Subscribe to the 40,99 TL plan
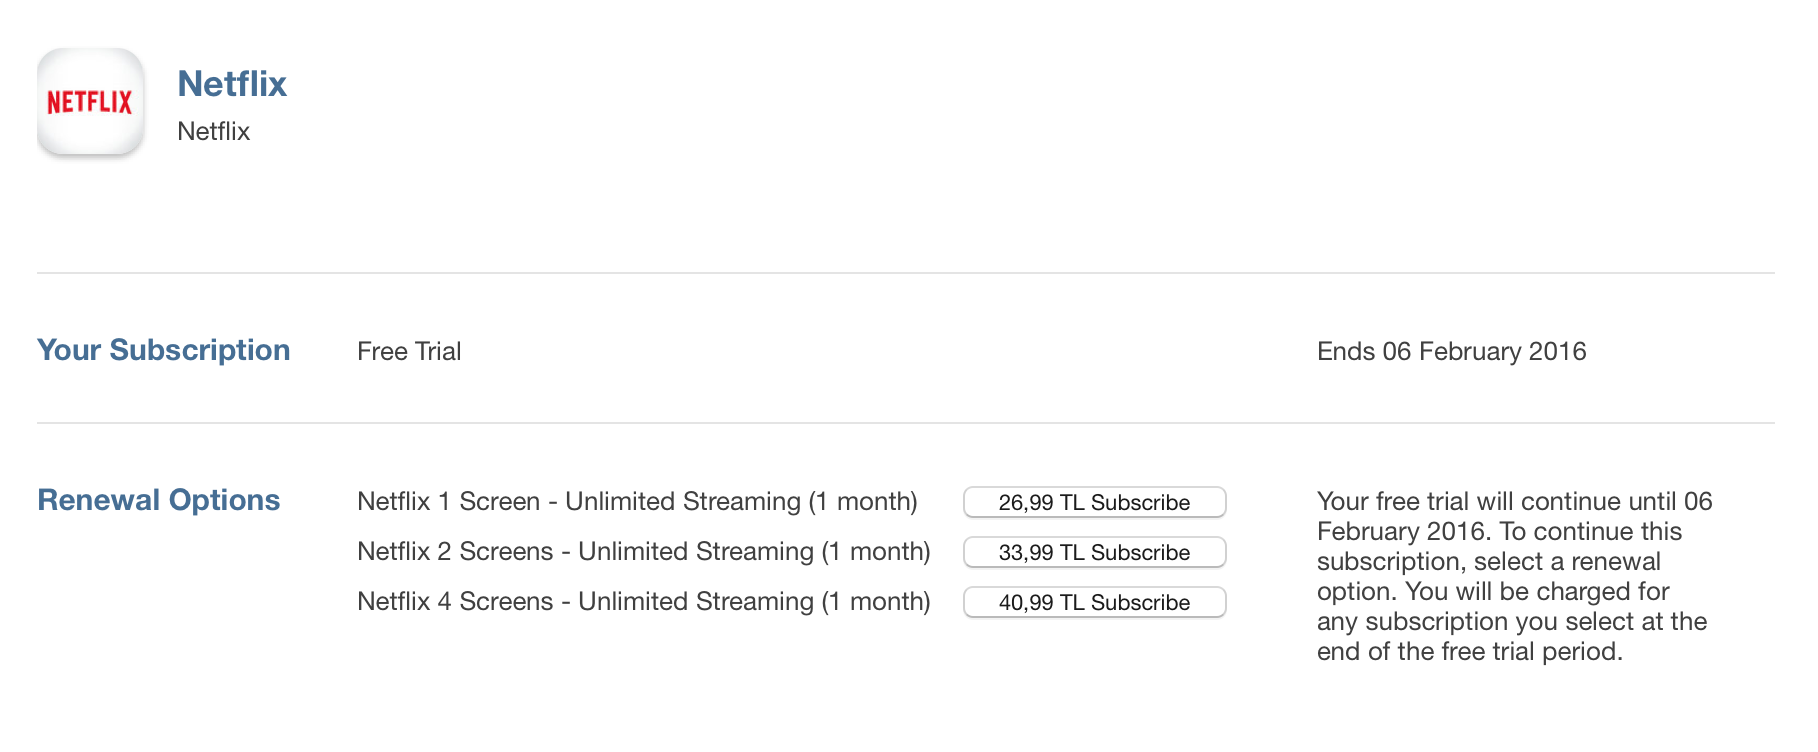Viewport: 1818px width, 752px height. click(x=1095, y=602)
